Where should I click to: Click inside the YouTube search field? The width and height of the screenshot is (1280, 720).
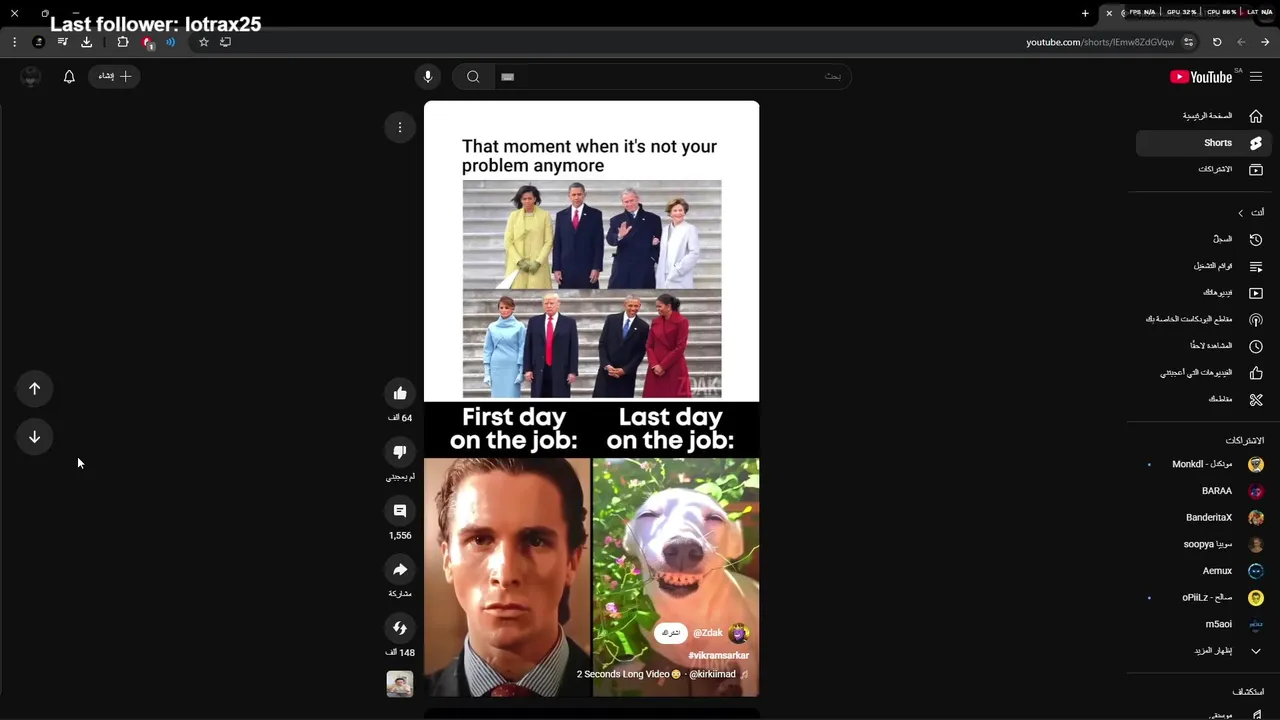point(672,76)
